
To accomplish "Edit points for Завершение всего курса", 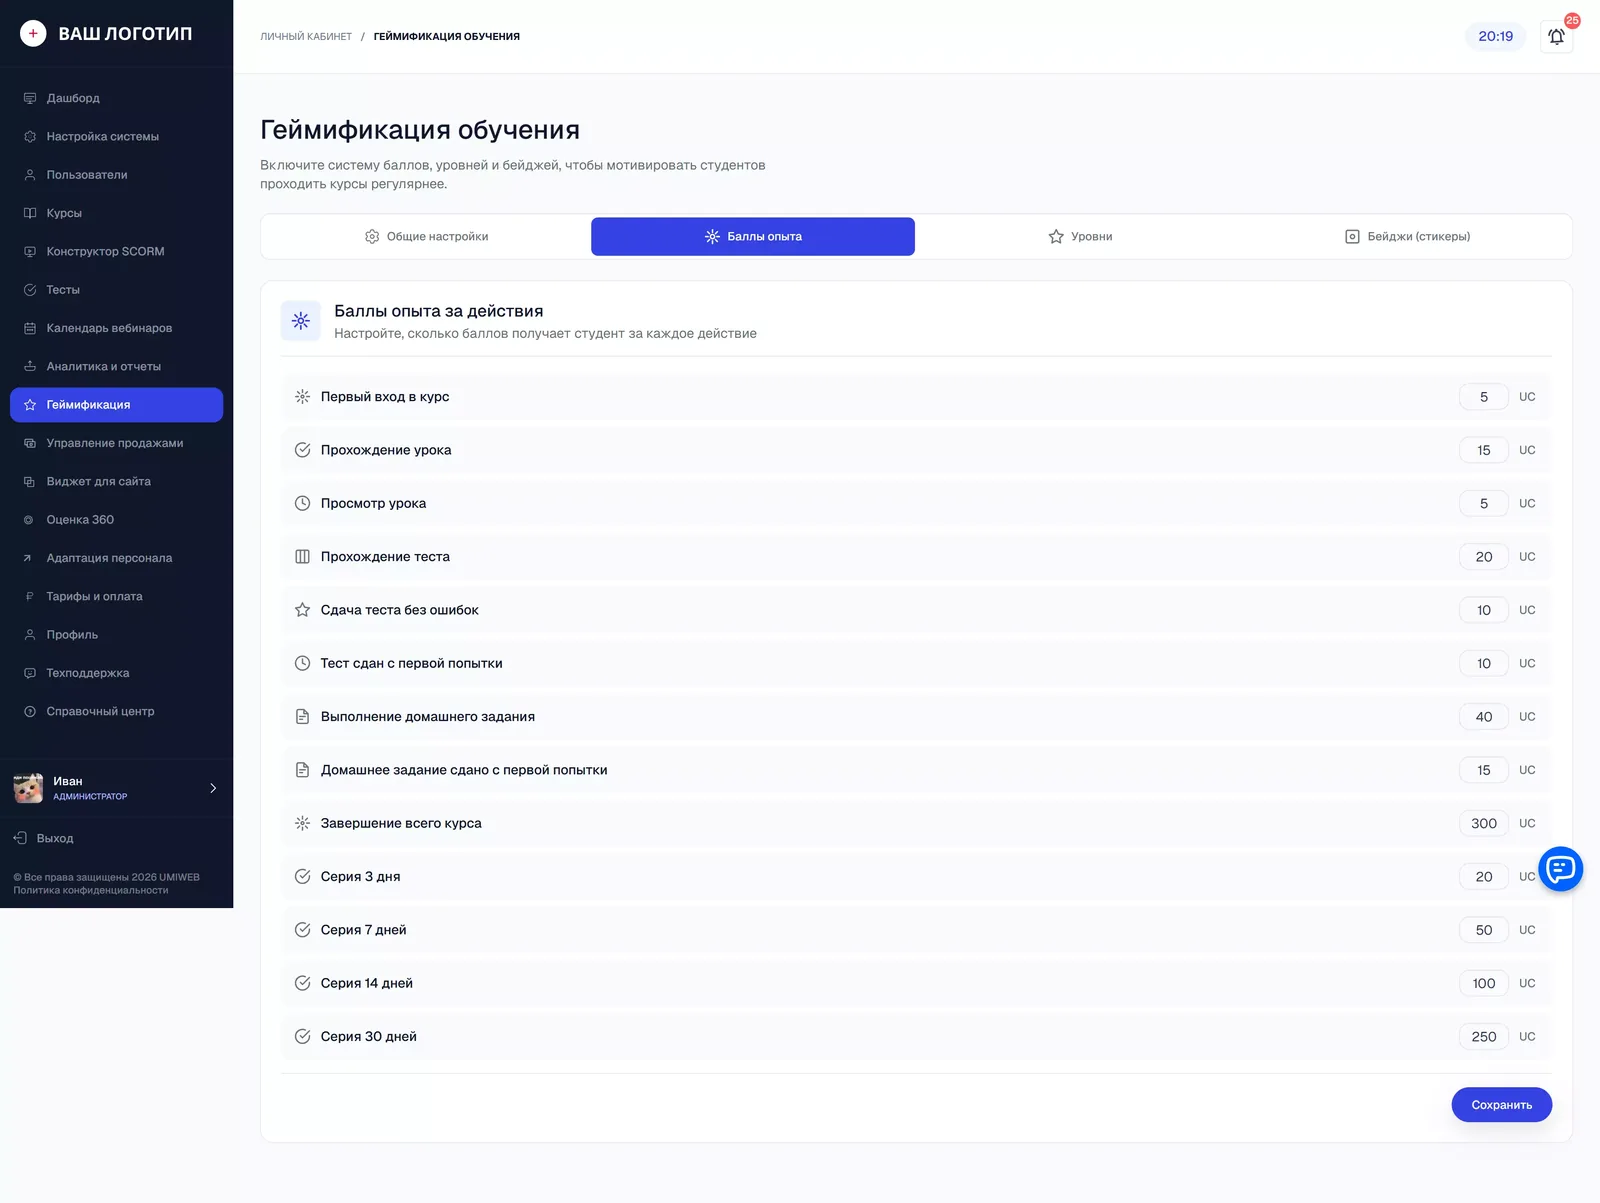I will 1484,823.
